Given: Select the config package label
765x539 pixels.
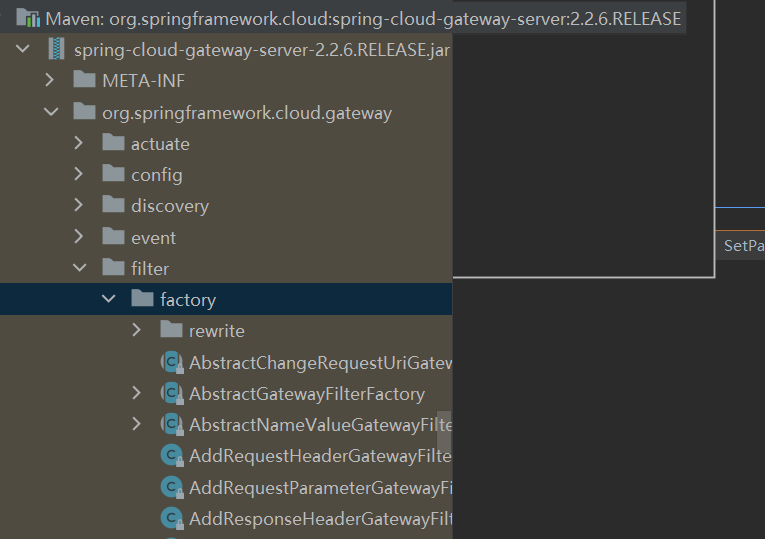Looking at the screenshot, I should coord(157,176).
